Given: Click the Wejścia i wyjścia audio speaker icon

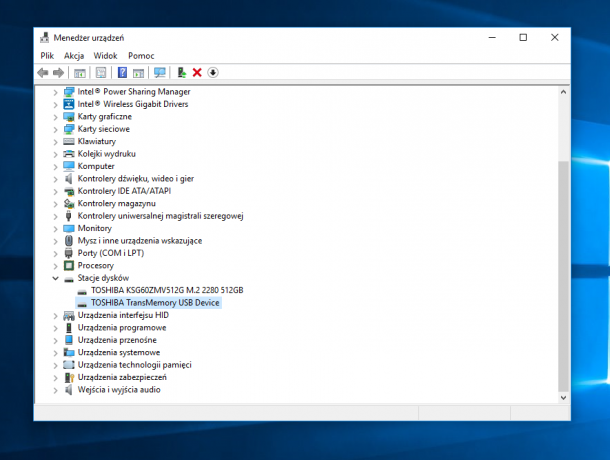Looking at the screenshot, I should (x=69, y=390).
